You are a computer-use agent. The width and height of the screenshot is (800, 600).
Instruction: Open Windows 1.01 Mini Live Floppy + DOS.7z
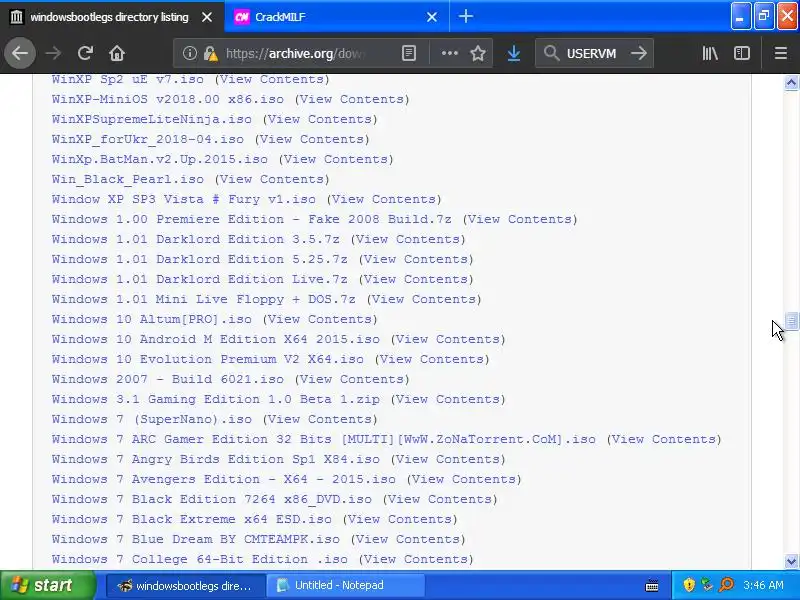pos(204,299)
